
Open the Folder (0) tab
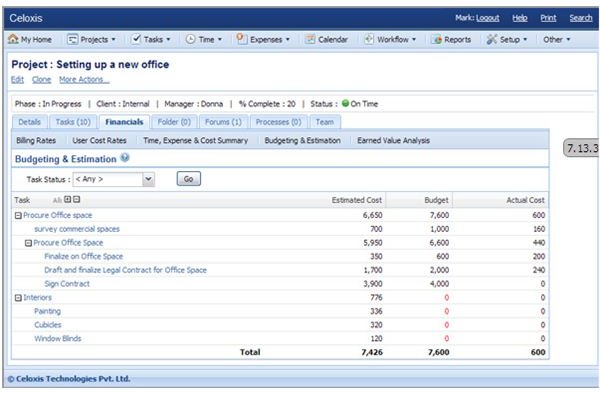(174, 122)
